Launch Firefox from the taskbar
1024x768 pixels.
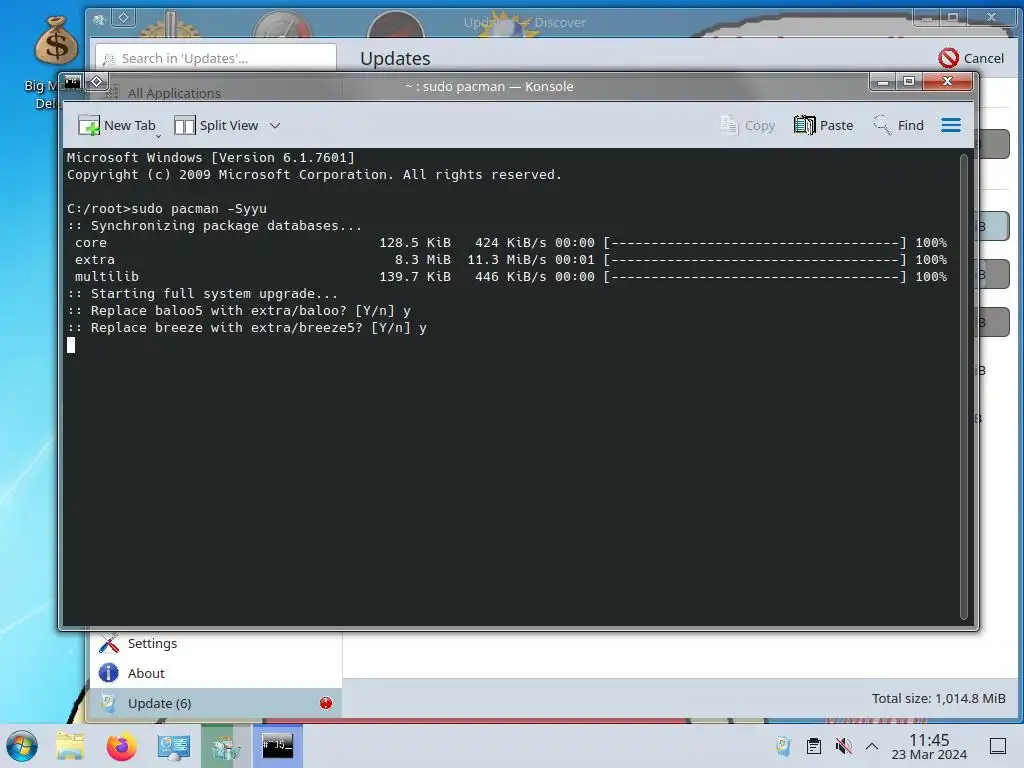[x=121, y=746]
